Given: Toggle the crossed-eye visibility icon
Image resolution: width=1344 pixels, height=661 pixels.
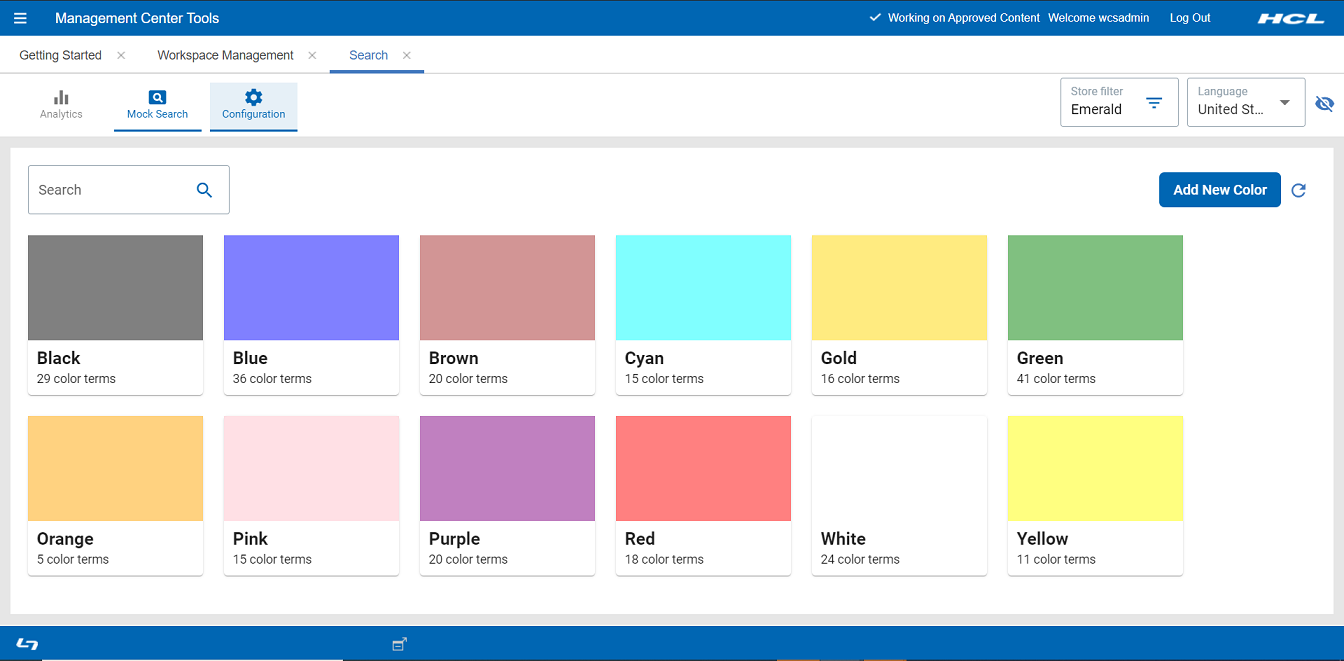Looking at the screenshot, I should [1325, 103].
